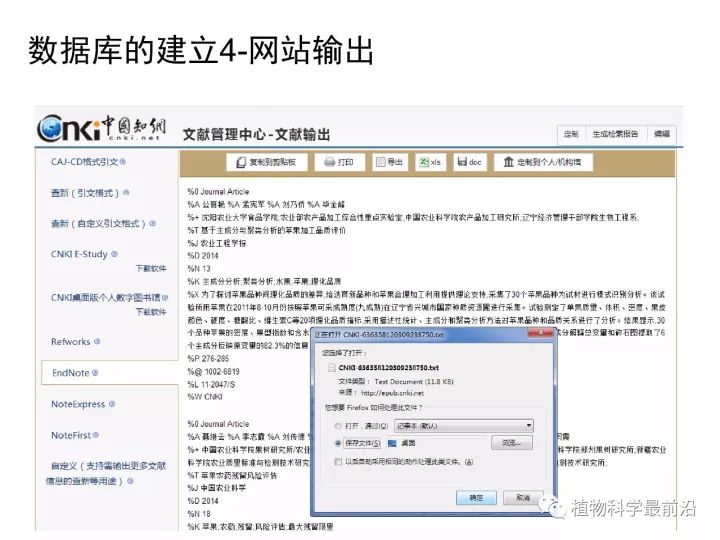Click the source URL http://epub.cnki.net

[392, 393]
